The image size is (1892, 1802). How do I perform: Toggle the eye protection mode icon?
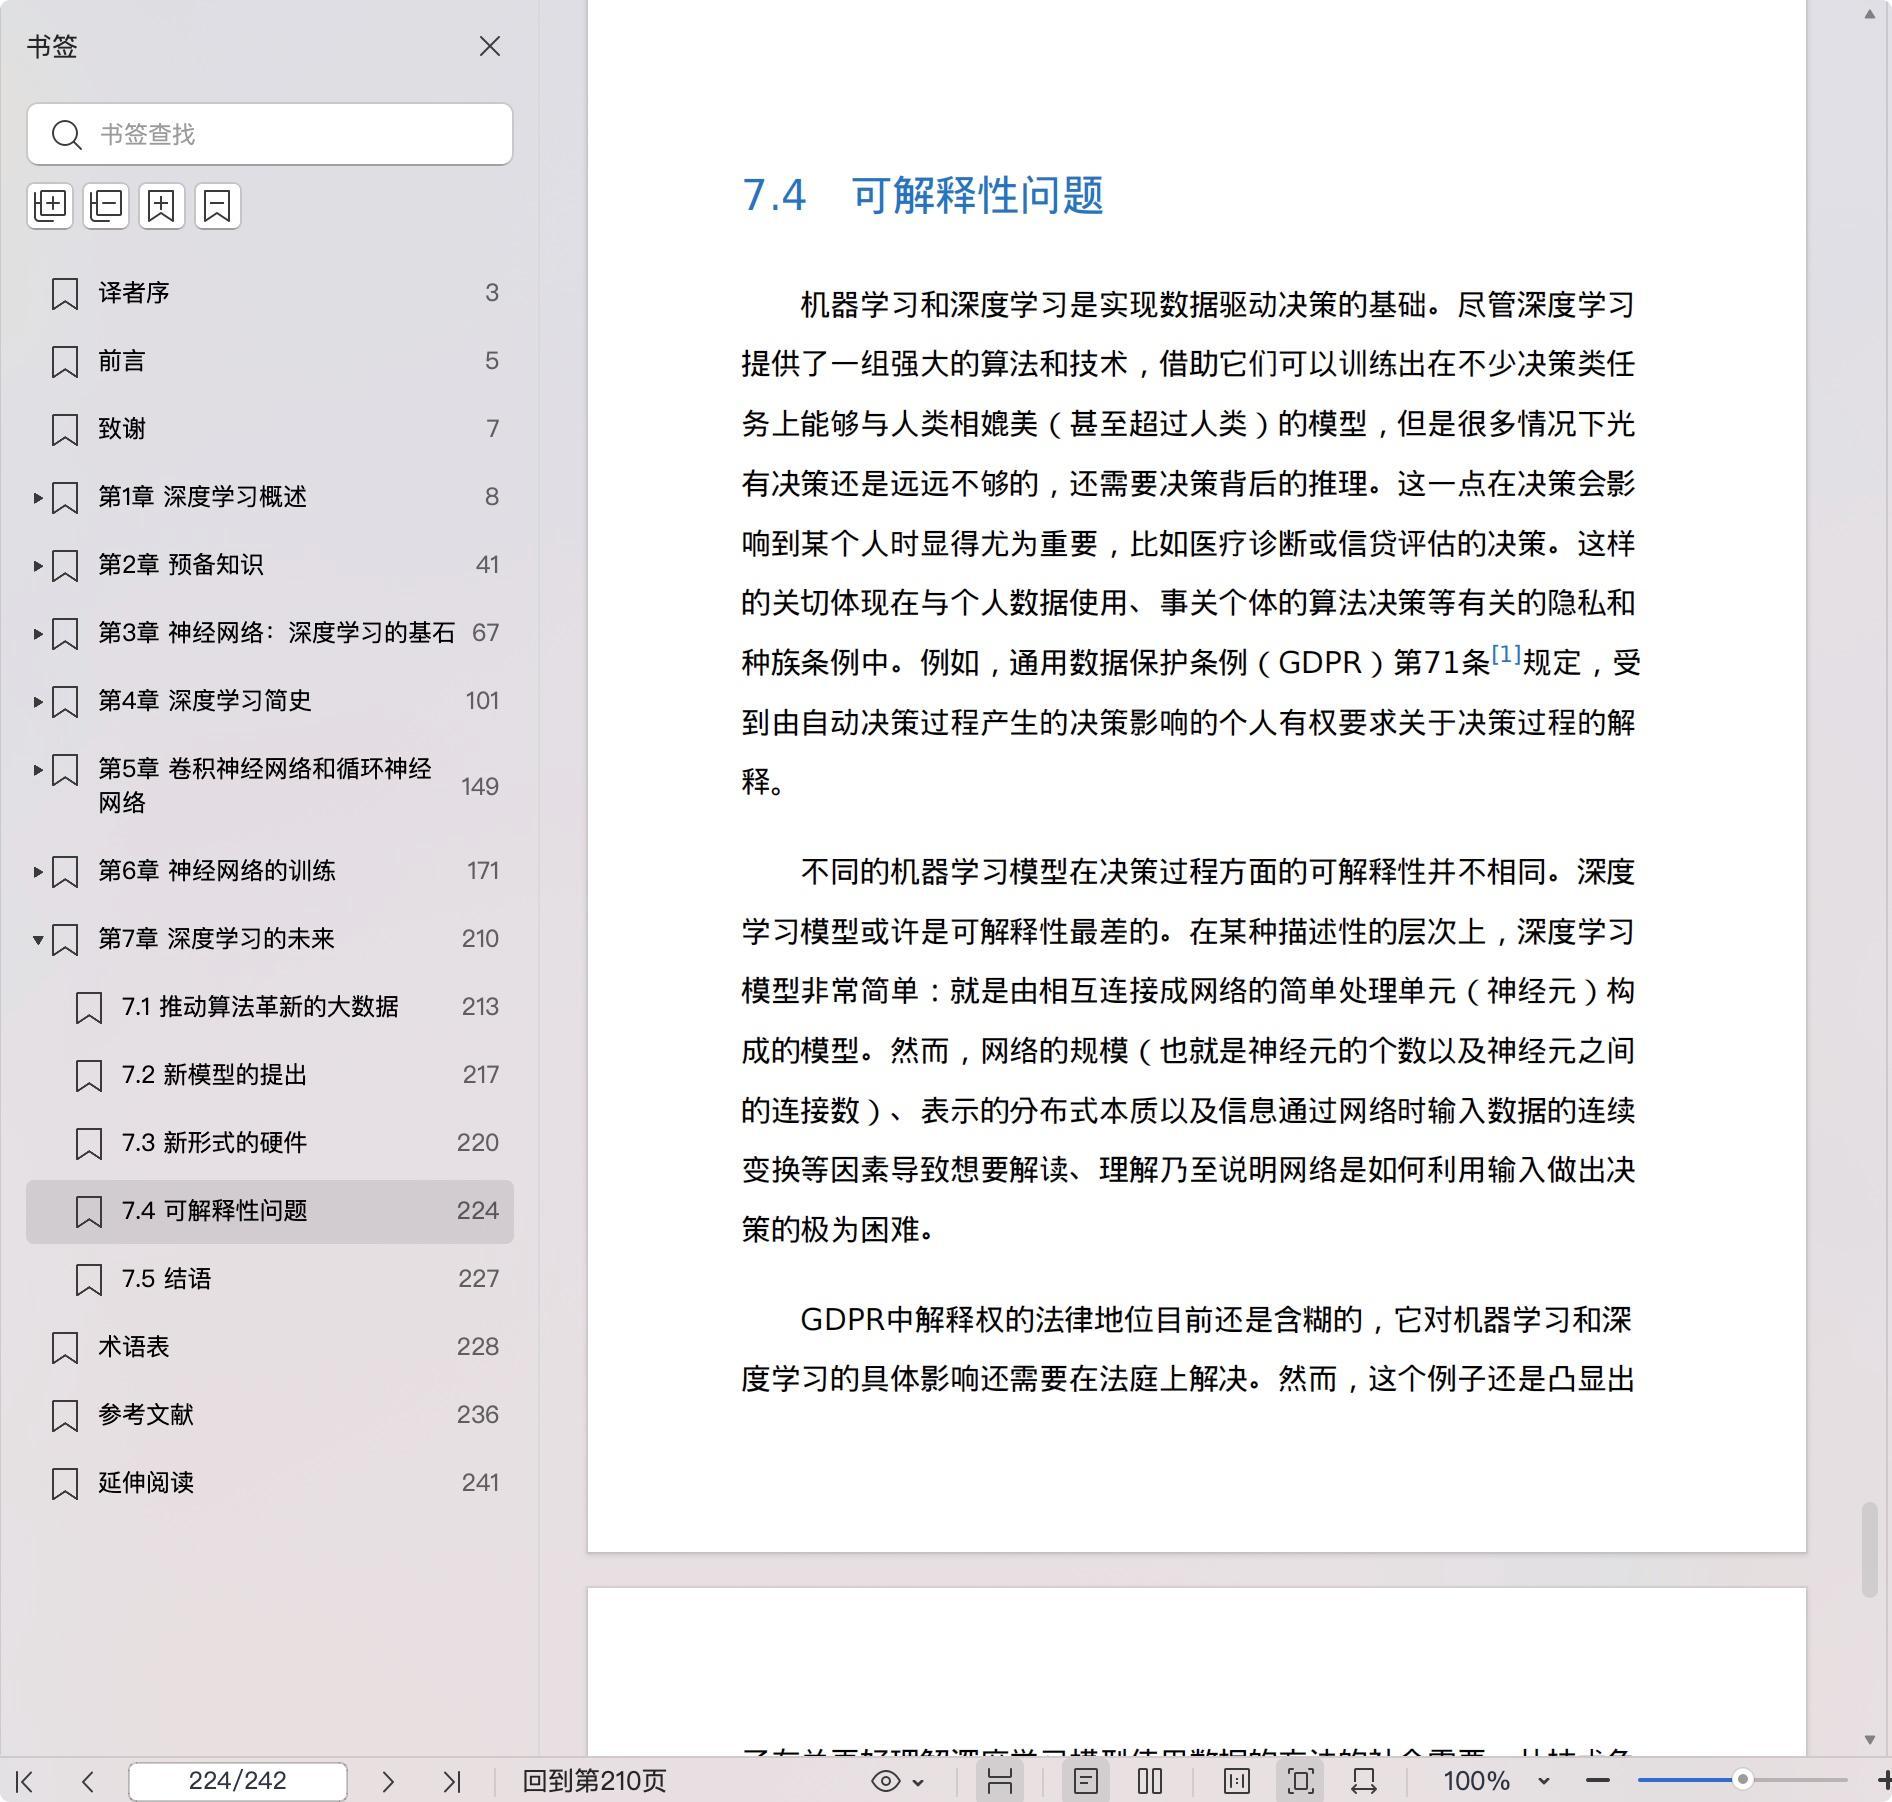click(x=886, y=1781)
